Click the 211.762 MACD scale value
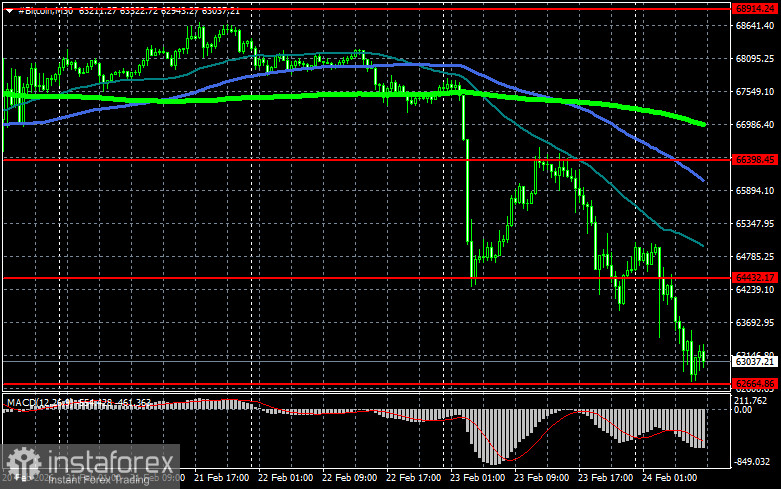 (751, 401)
